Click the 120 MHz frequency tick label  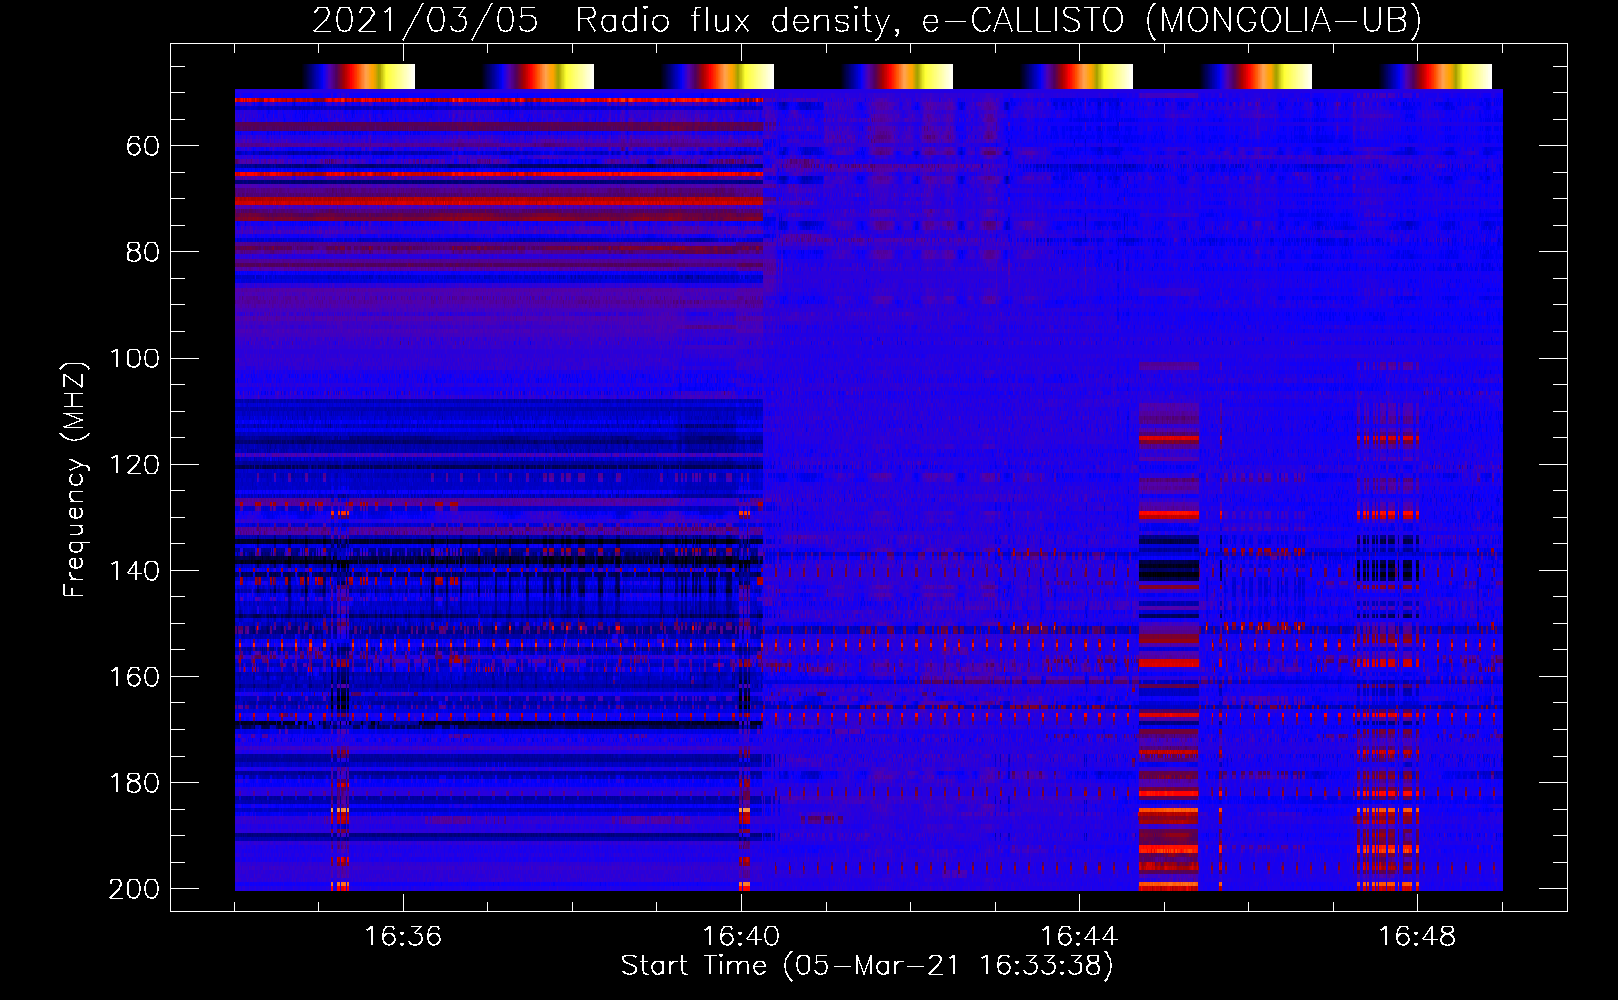pos(134,465)
